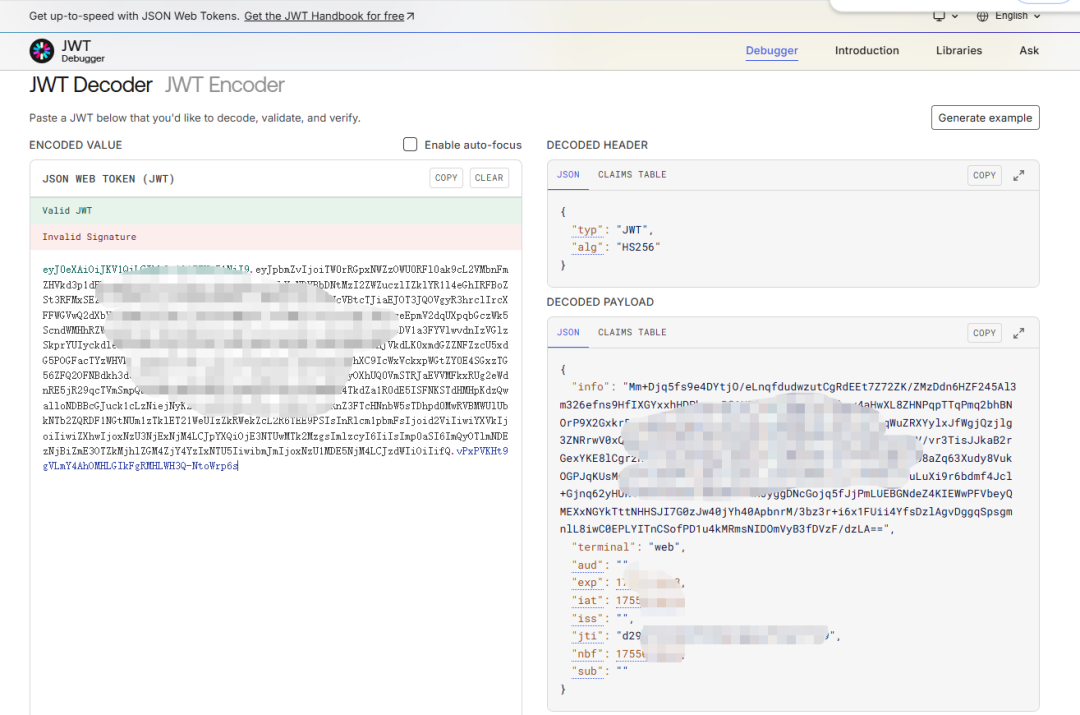Viewport: 1080px width, 715px height.
Task: Click the "web" terminal value
Action: [x=664, y=548]
